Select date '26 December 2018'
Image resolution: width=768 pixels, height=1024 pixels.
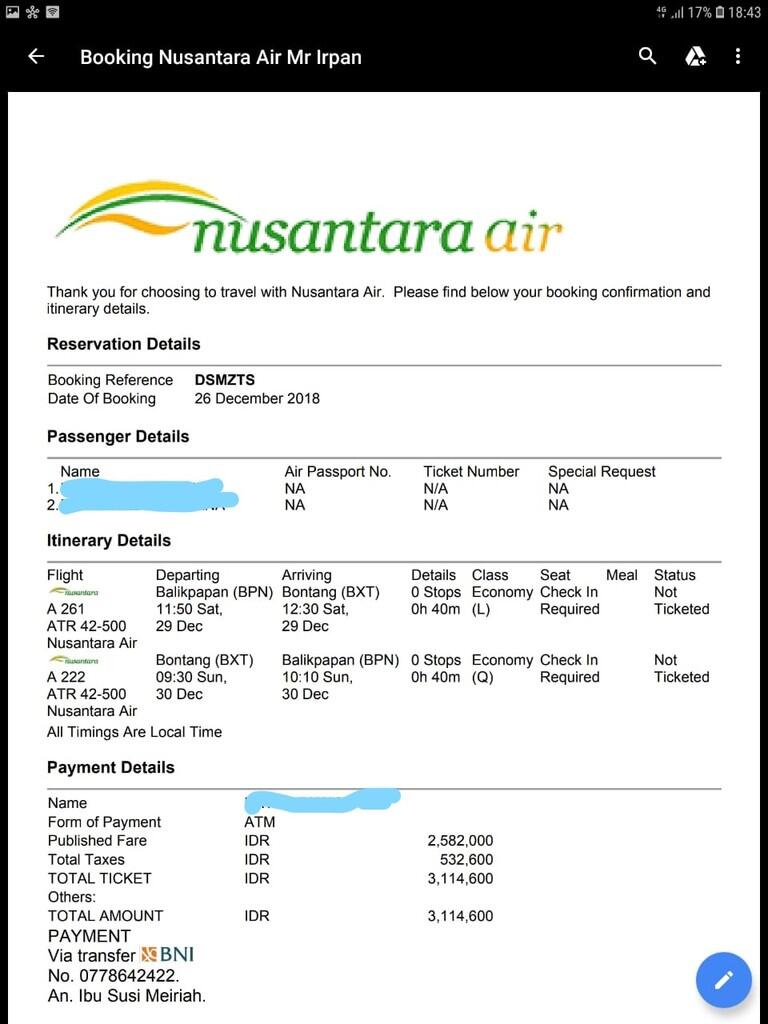click(257, 398)
